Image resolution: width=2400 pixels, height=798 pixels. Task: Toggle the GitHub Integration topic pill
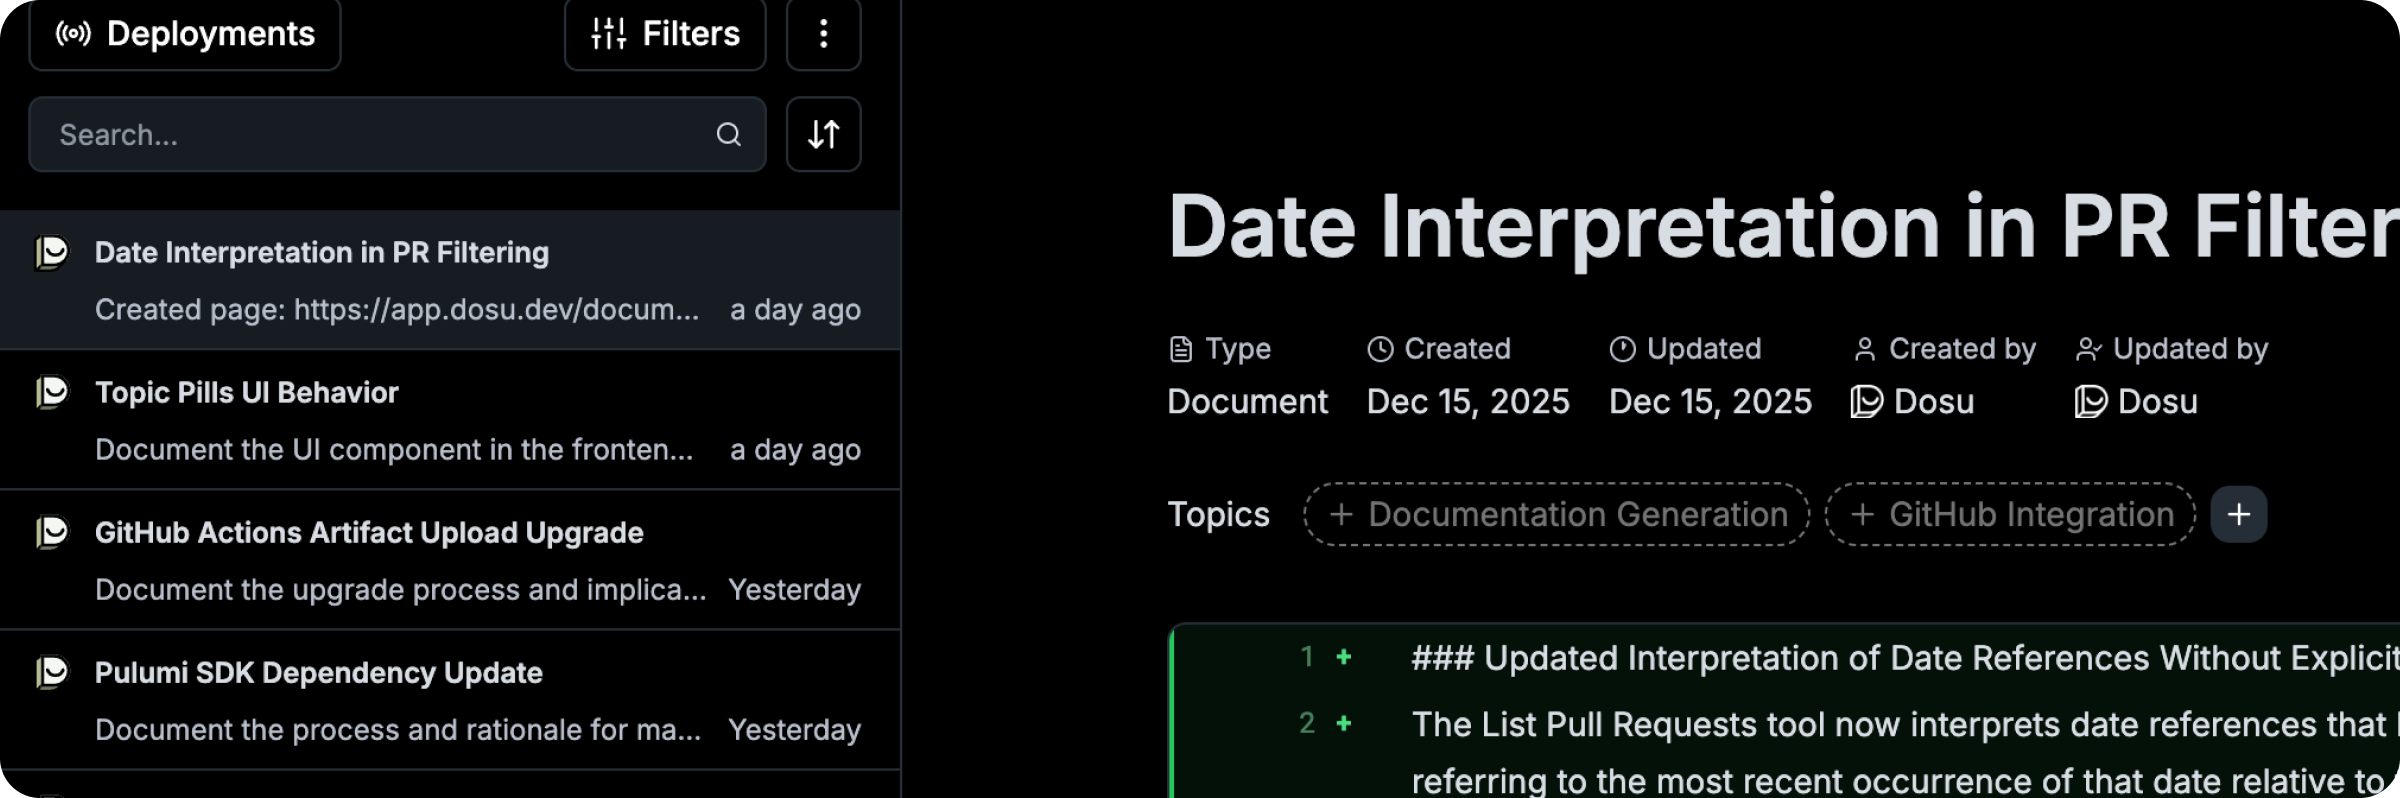tap(2009, 513)
